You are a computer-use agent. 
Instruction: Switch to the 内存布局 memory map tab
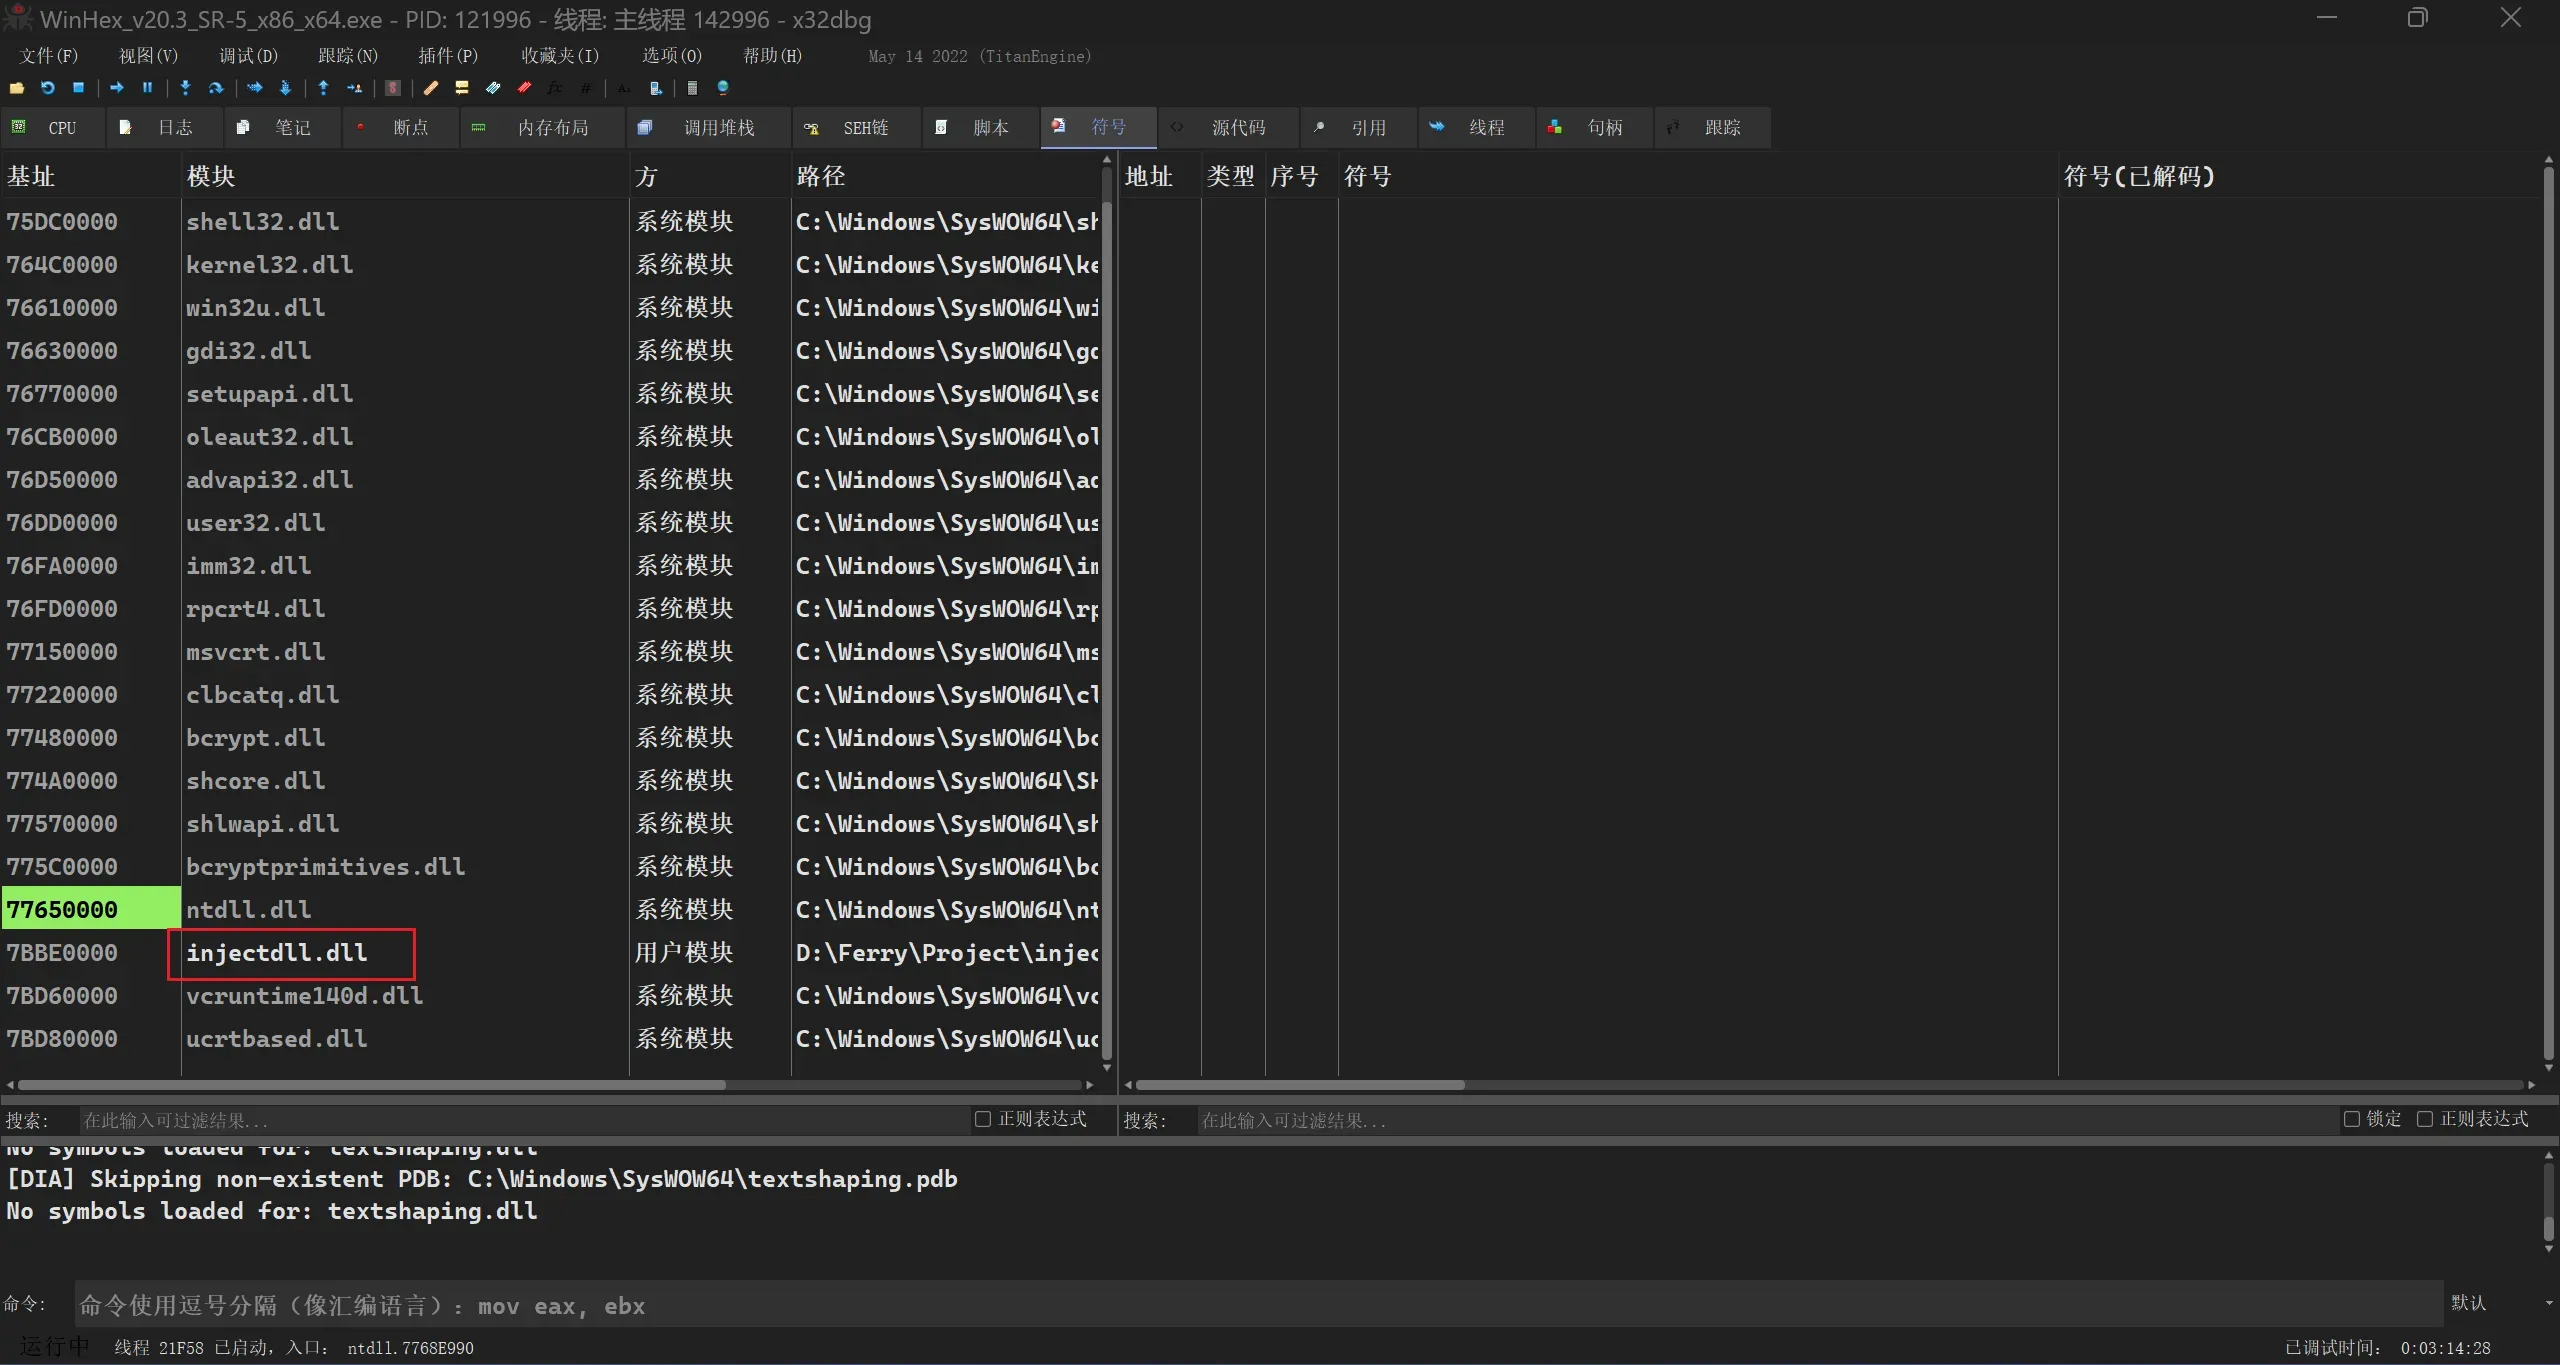tap(552, 128)
